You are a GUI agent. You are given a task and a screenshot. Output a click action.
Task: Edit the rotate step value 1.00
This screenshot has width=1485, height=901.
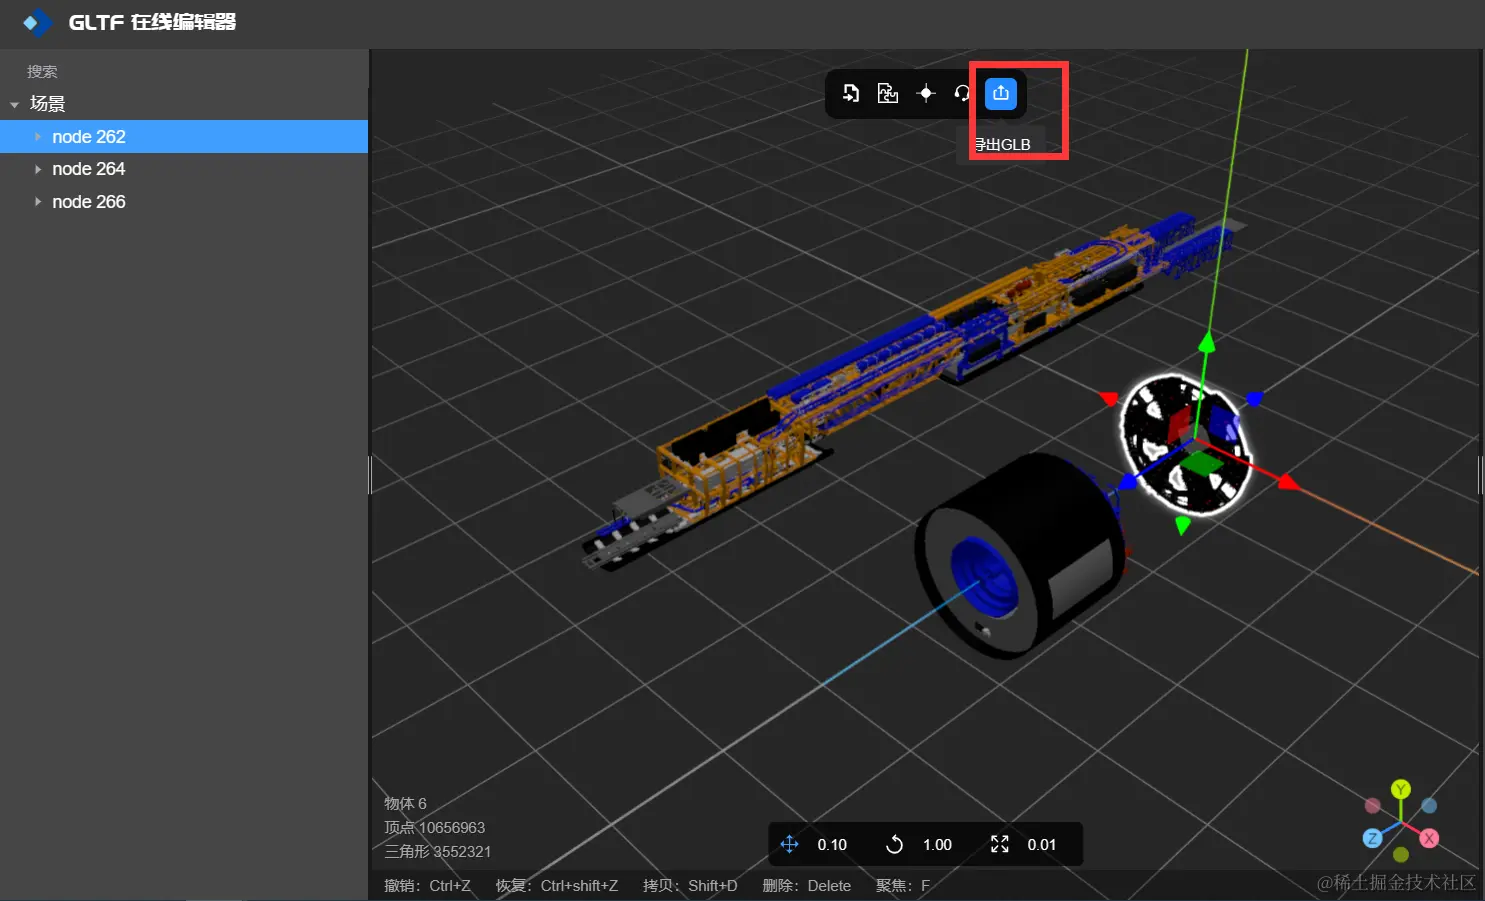[x=937, y=845]
